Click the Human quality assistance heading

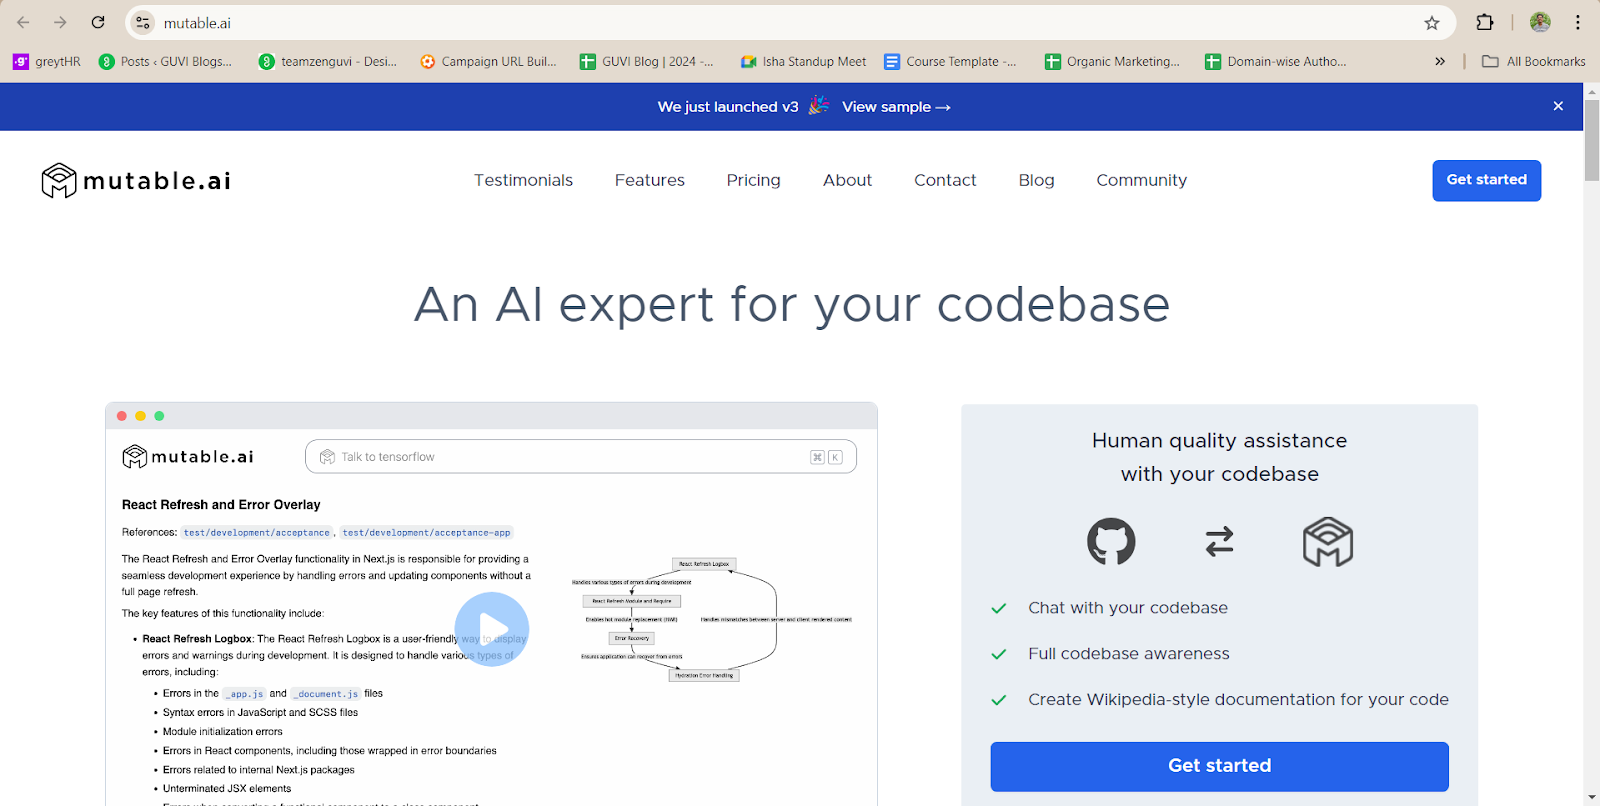[1219, 457]
